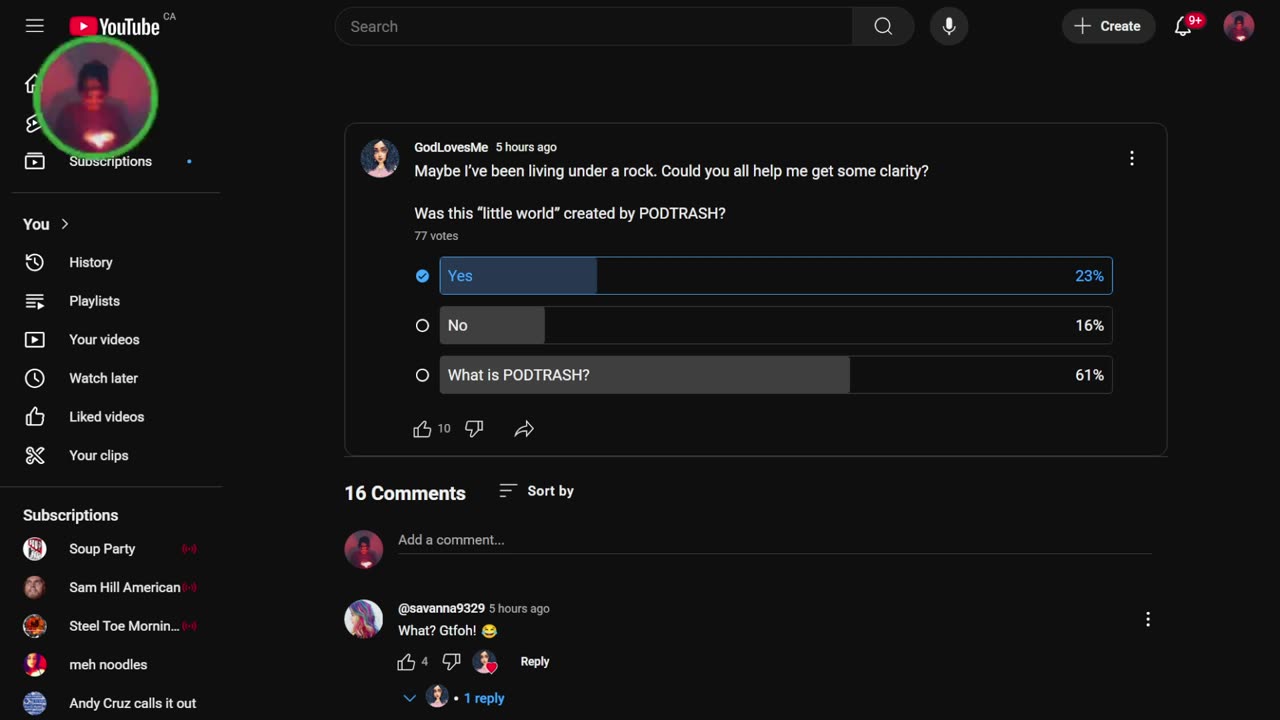Start voice search with the microphone
Screen dimensions: 1280x720
[x=949, y=26]
